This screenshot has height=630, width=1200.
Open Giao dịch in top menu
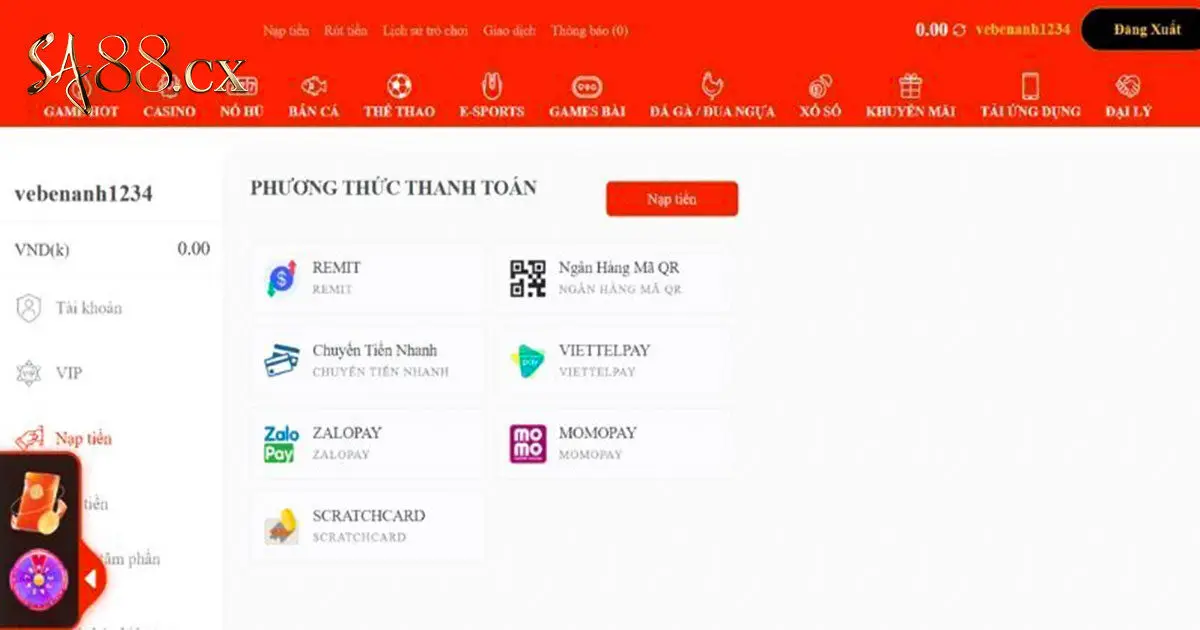(x=509, y=31)
